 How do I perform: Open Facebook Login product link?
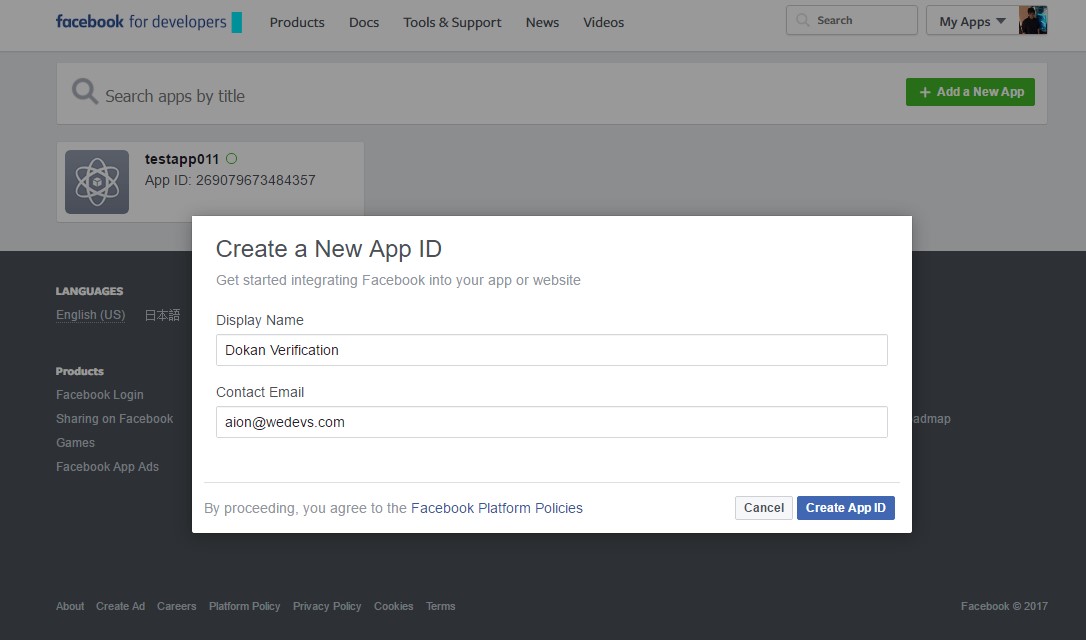[100, 394]
